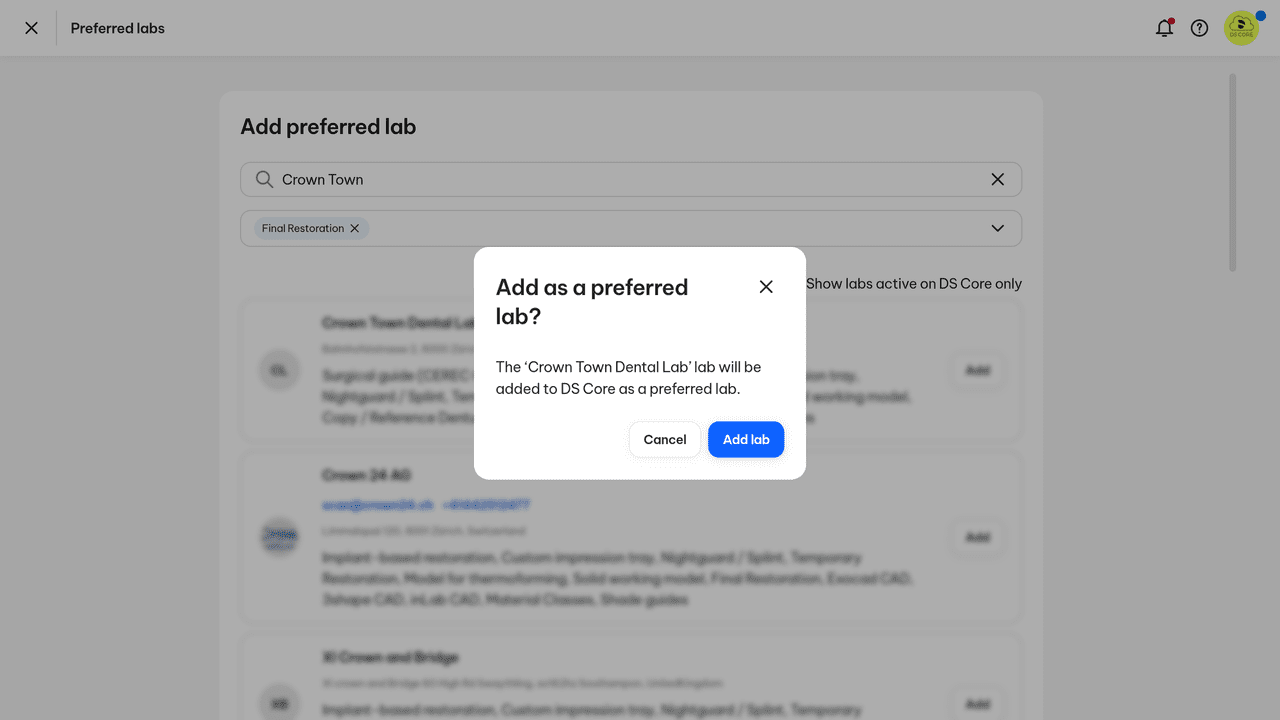Clear the Crown Town search text
Viewport: 1280px width, 720px height.
click(x=997, y=179)
